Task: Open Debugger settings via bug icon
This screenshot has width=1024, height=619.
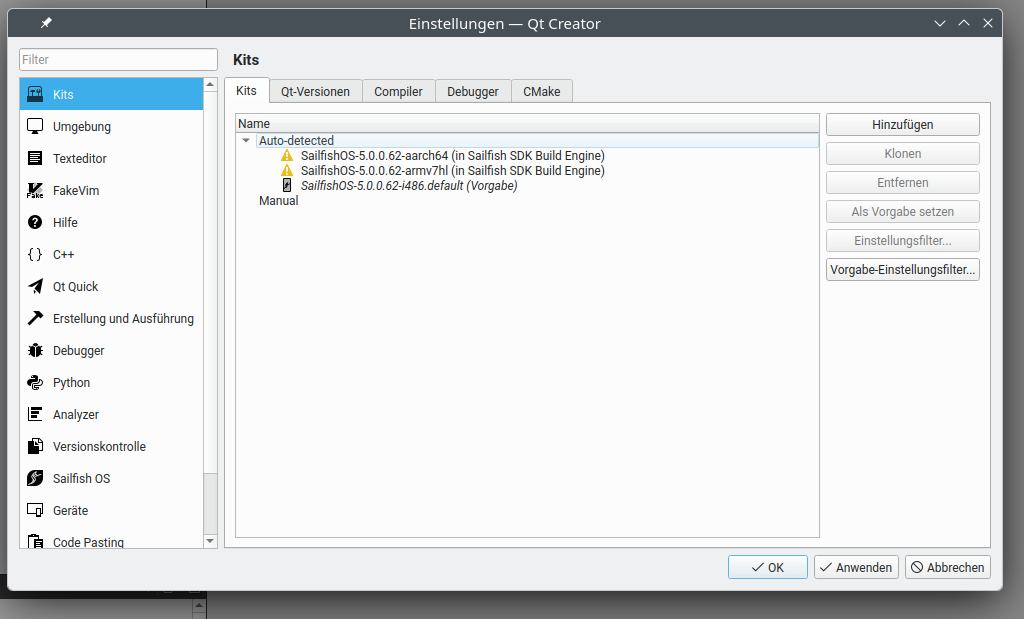Action: point(35,351)
